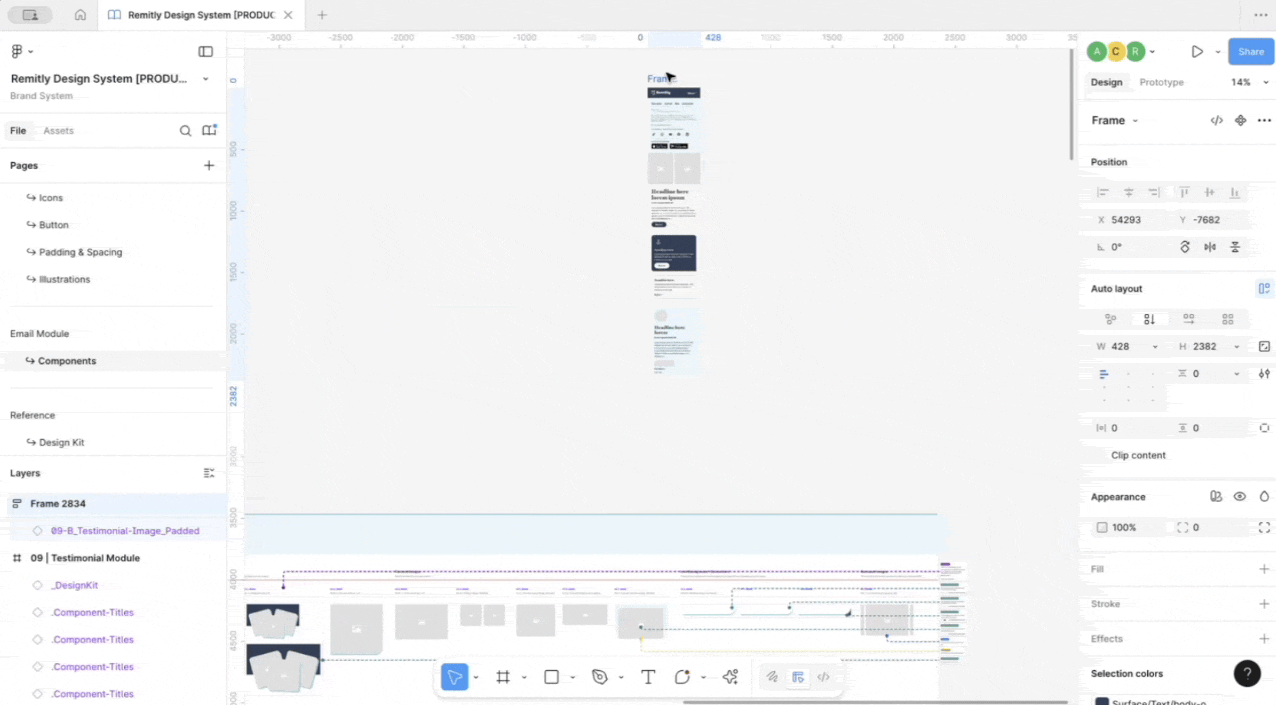Switch to the Prototype tab
This screenshot has height=705, width=1276.
(x=1161, y=82)
